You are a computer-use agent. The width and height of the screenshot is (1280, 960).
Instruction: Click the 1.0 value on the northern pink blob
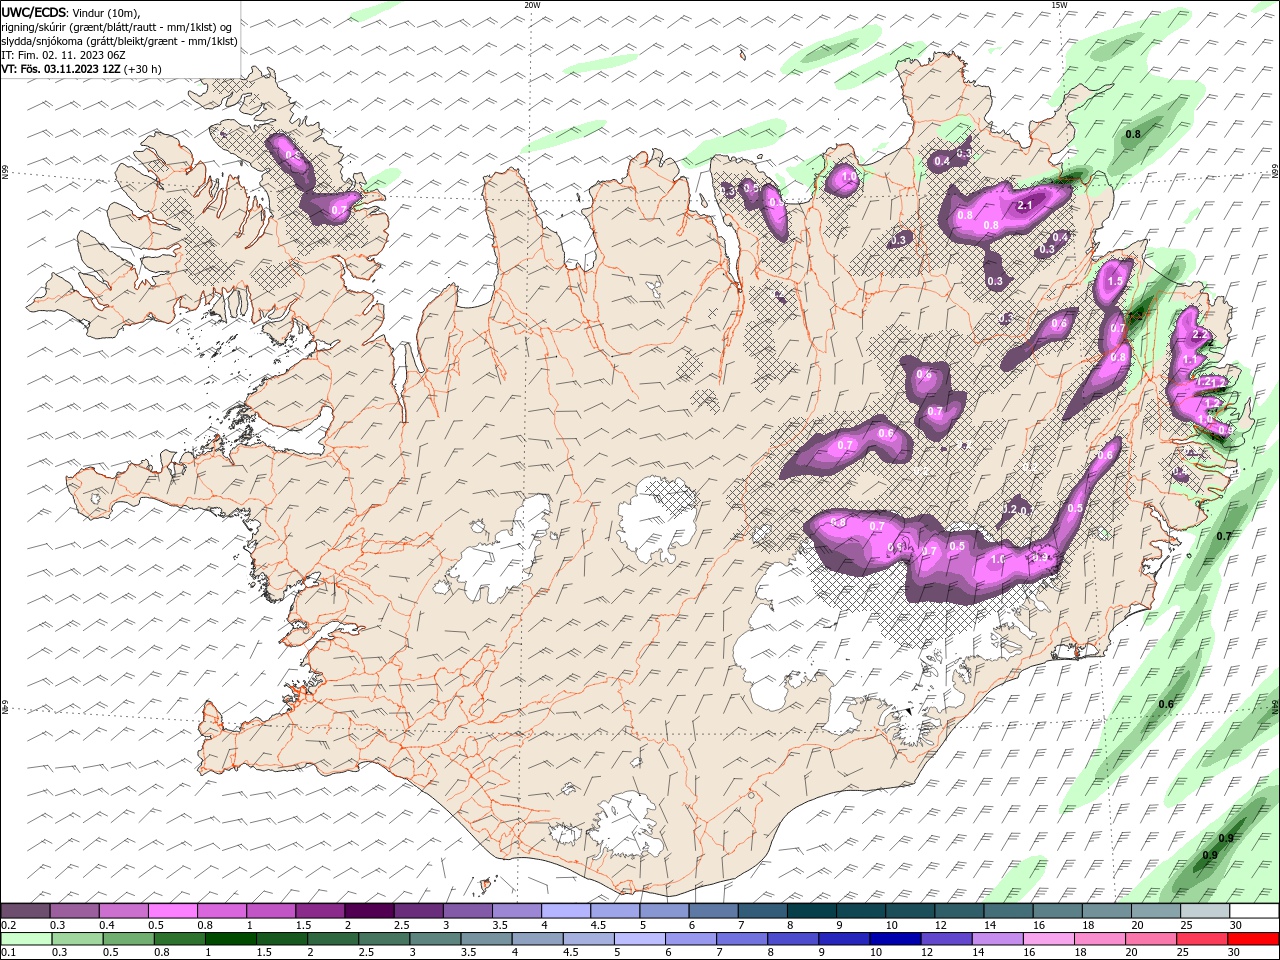(849, 177)
